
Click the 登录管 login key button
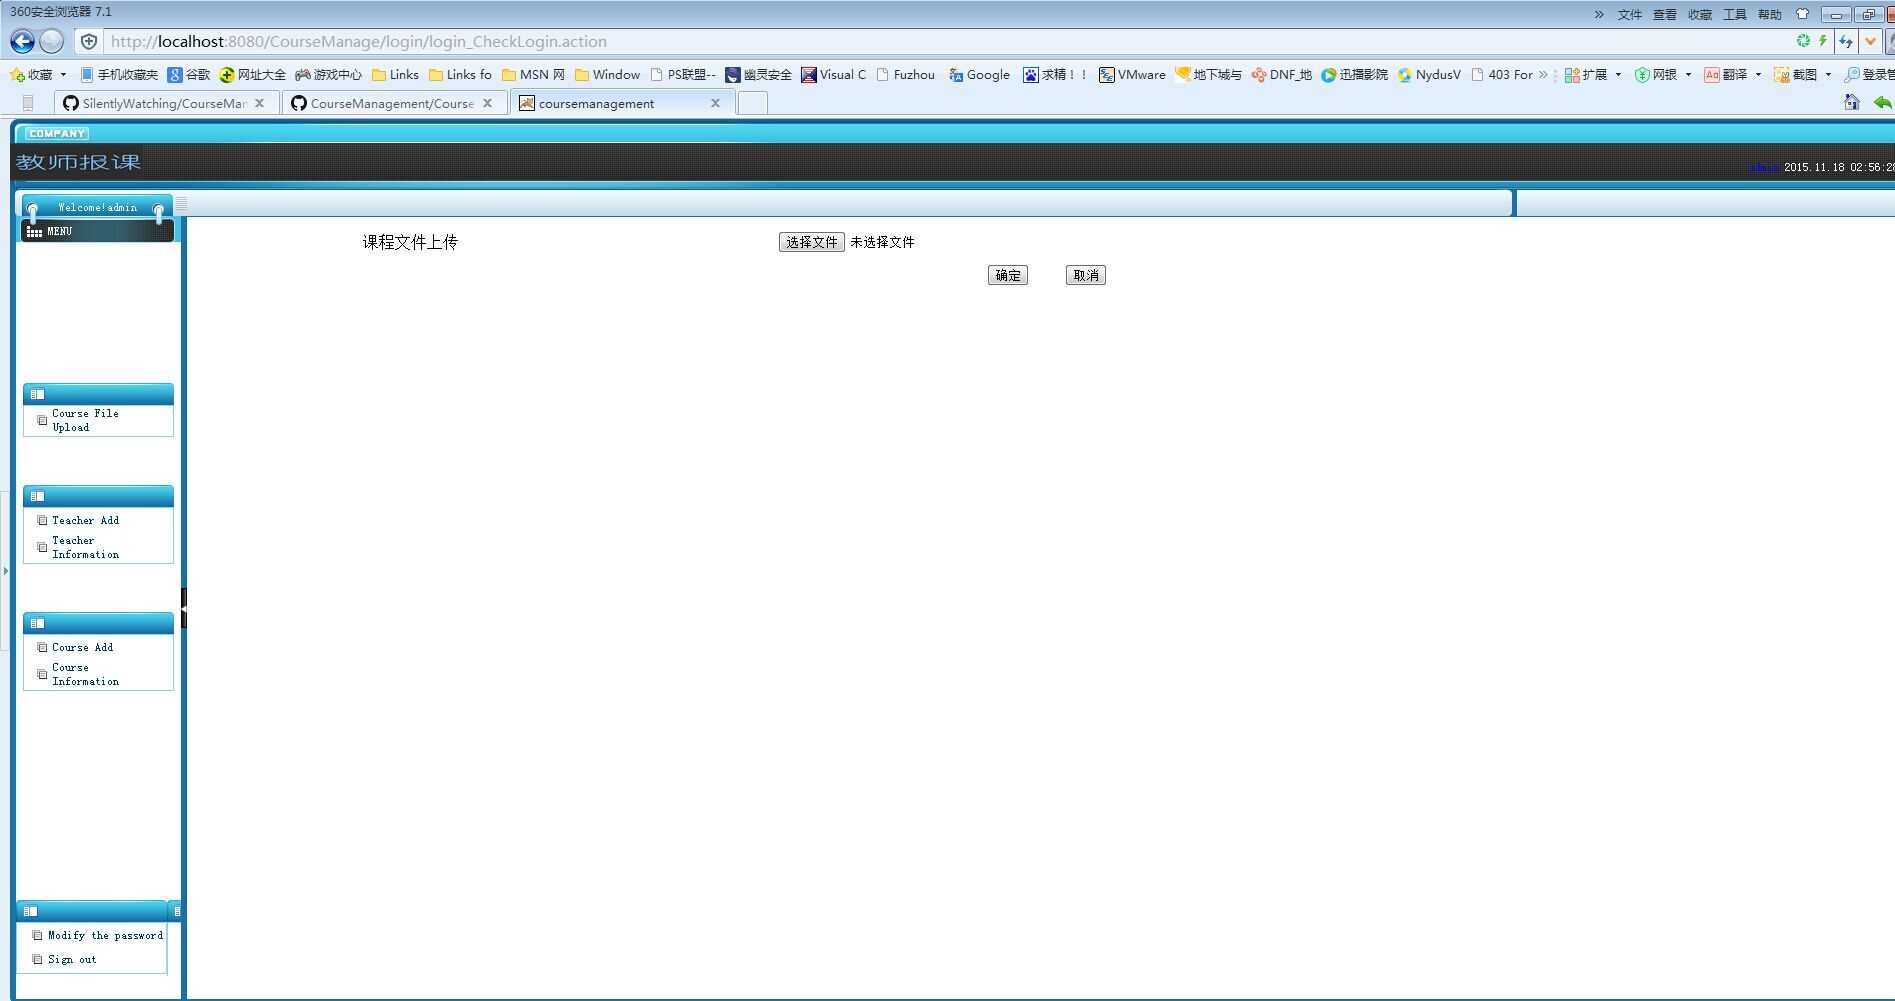[1869, 75]
